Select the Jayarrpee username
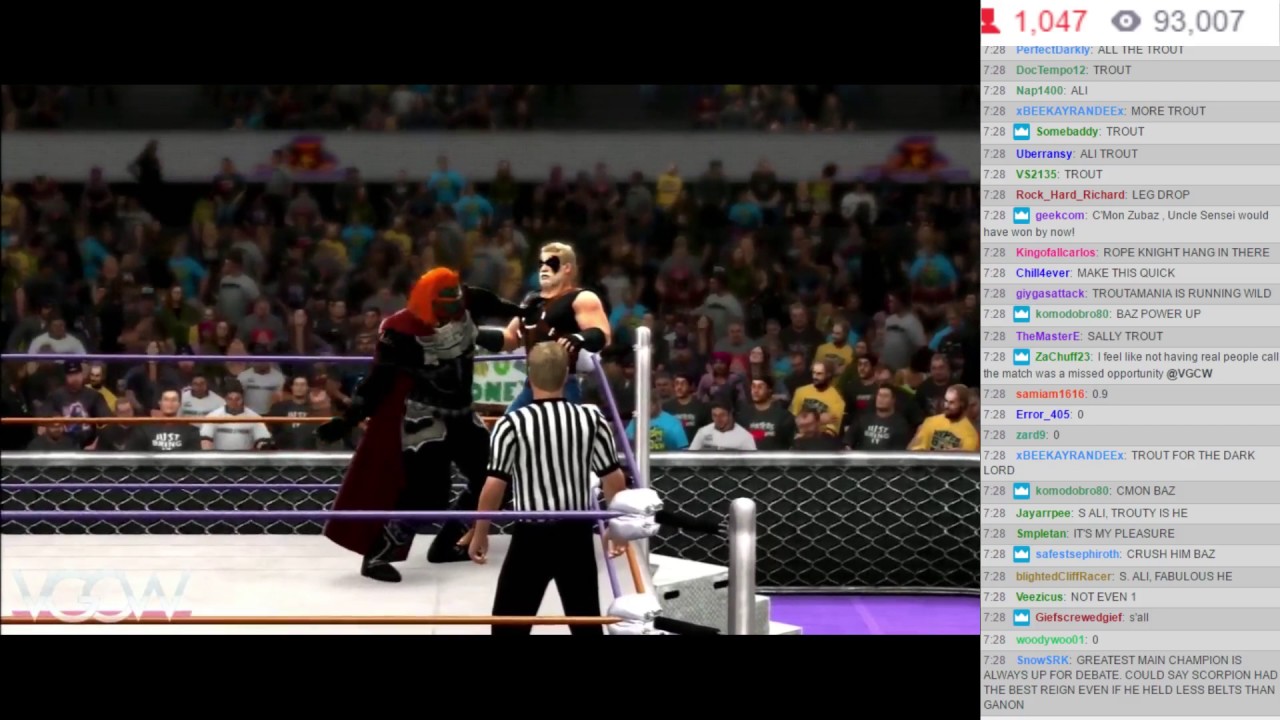This screenshot has height=720, width=1280. click(x=1043, y=513)
